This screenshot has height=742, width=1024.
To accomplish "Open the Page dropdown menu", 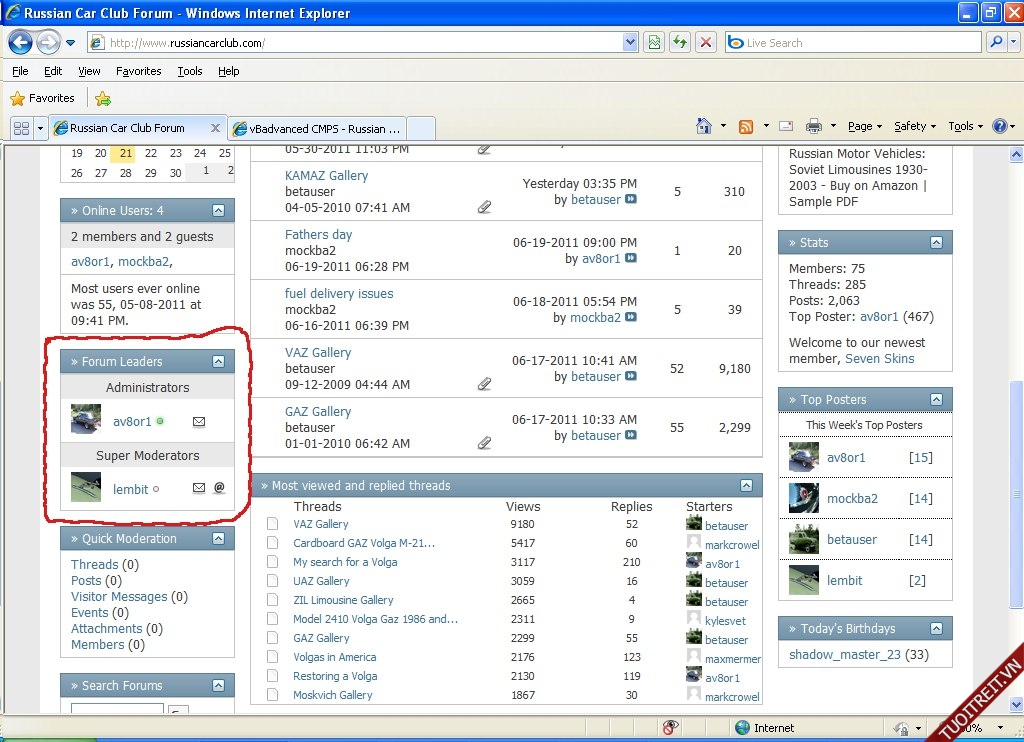I will [x=864, y=126].
